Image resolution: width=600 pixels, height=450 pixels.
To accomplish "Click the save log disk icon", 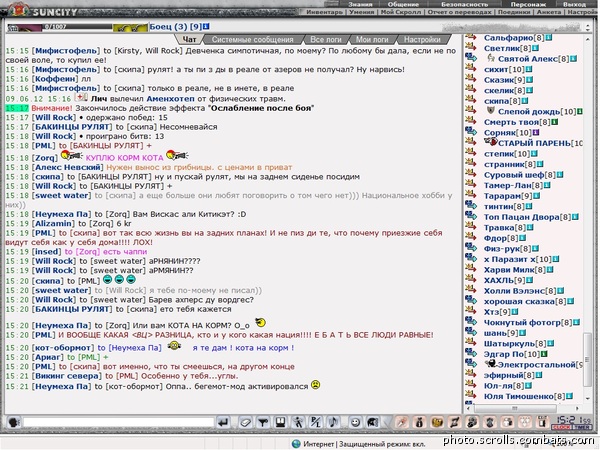I will click(x=280, y=422).
